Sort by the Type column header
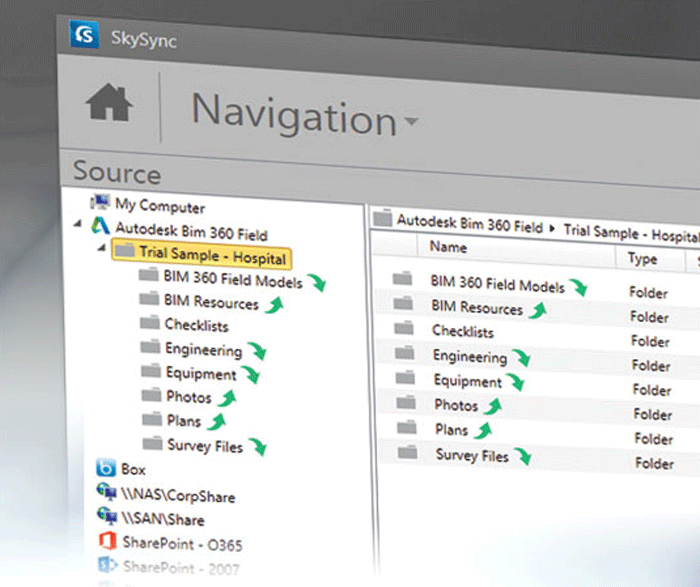Viewport: 700px width, 587px height. tap(641, 259)
